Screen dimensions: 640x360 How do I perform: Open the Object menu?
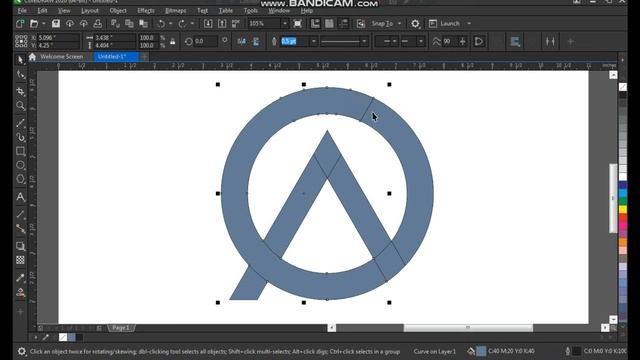pos(118,11)
